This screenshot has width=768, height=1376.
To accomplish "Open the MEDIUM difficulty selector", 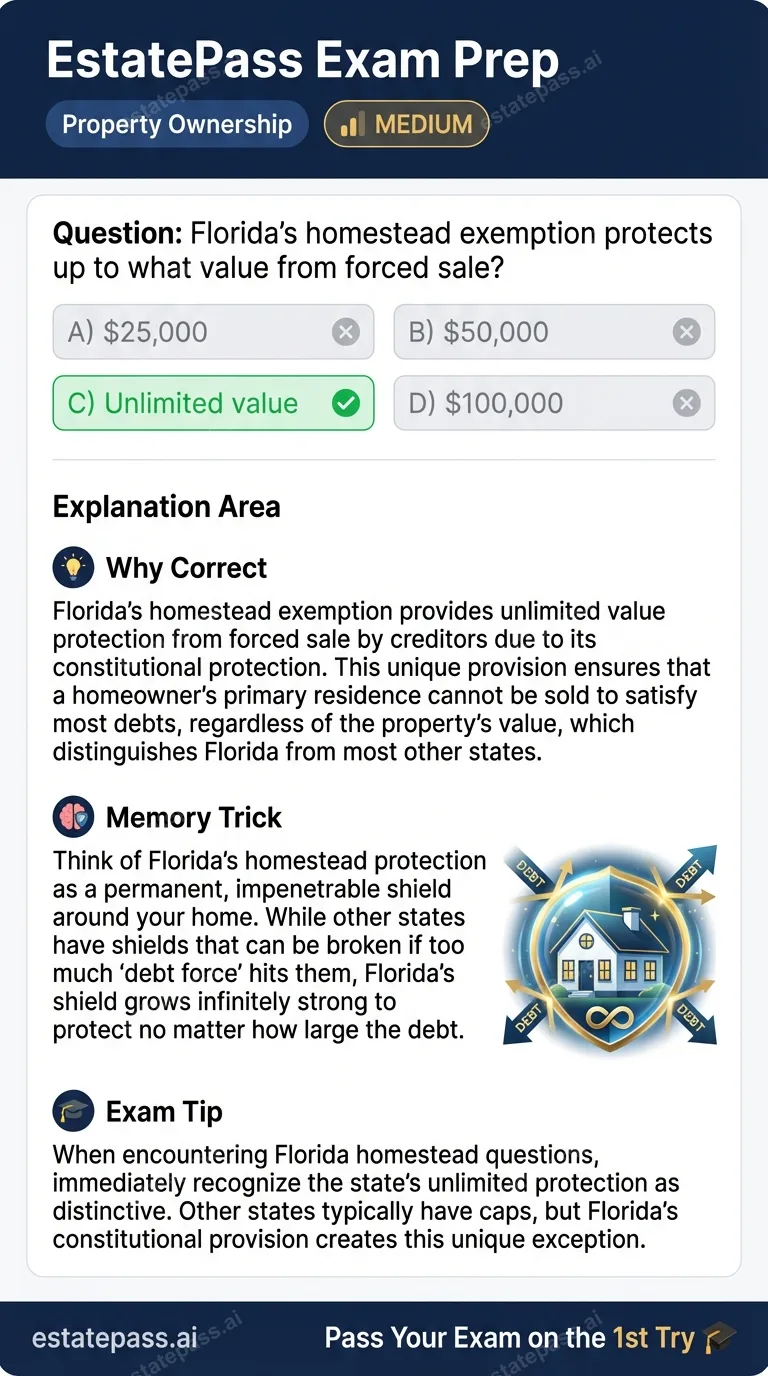I will 406,124.
